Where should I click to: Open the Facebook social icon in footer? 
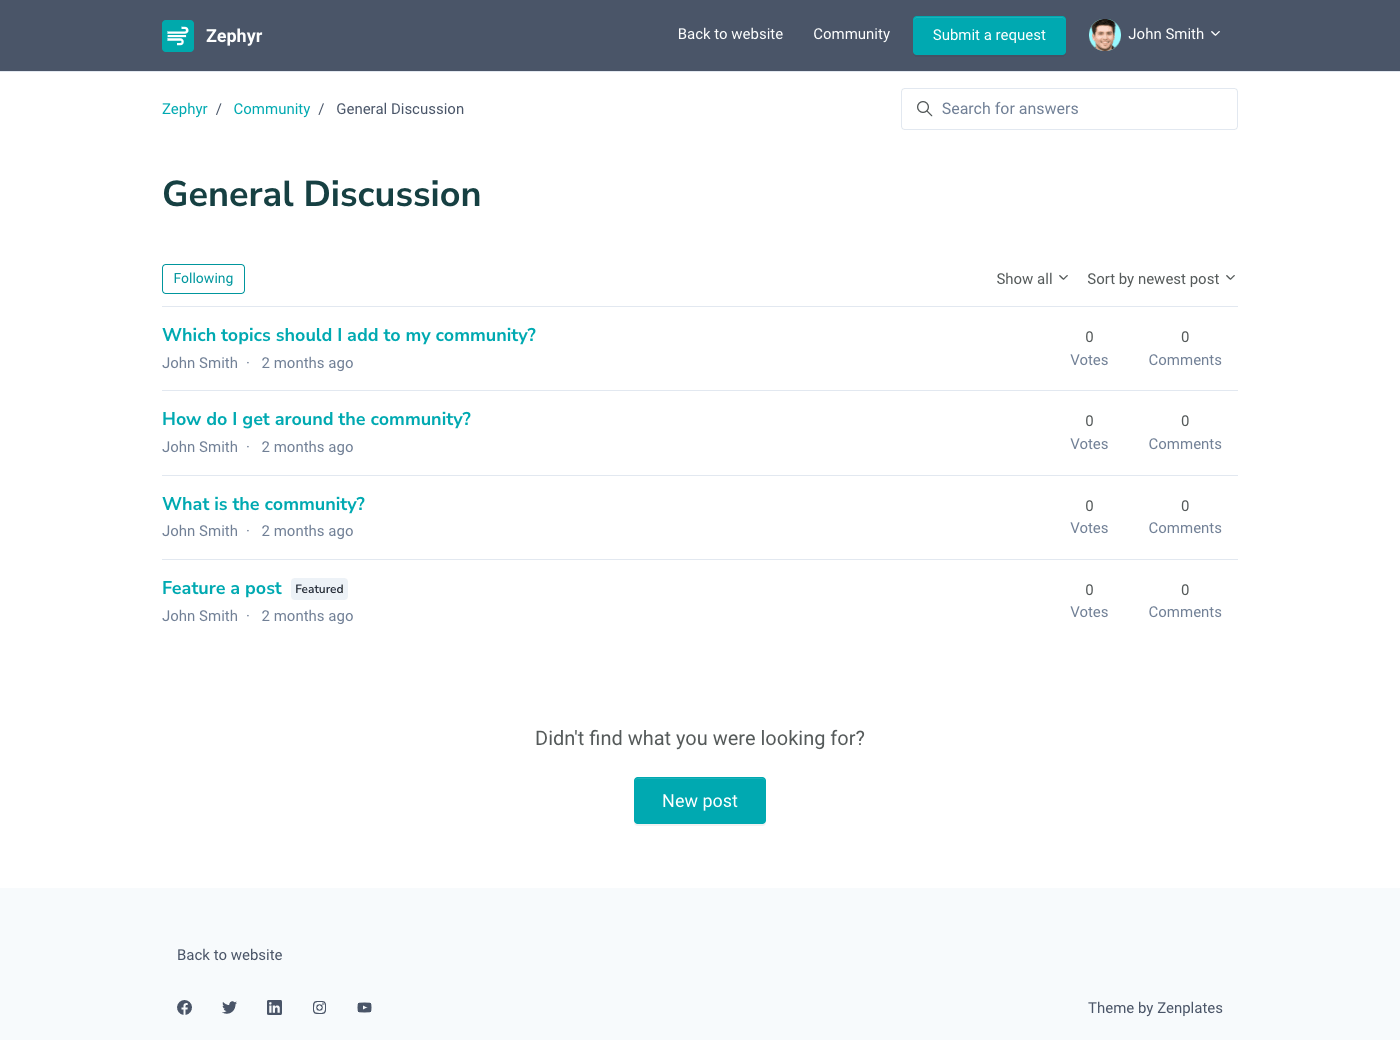click(185, 1008)
